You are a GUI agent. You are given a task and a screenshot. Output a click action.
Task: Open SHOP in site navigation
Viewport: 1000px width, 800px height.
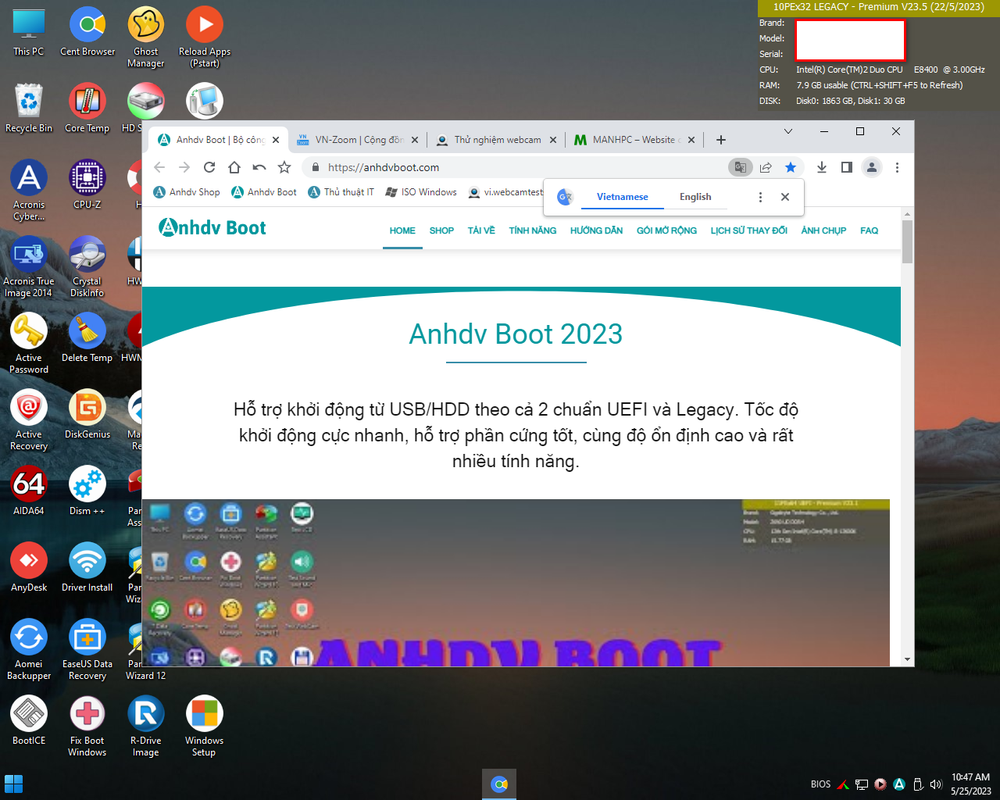[441, 230]
